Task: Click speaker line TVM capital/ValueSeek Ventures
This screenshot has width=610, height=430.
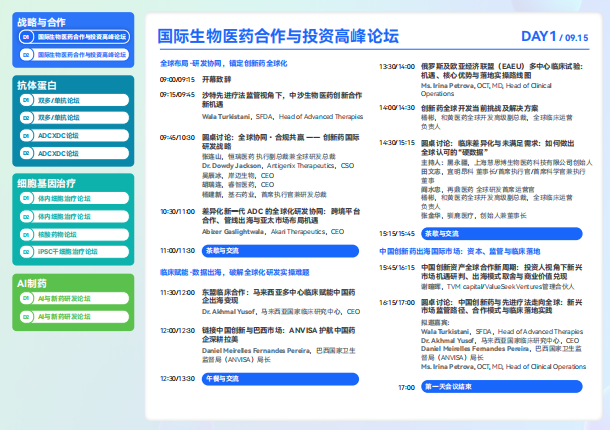Action: [x=498, y=286]
